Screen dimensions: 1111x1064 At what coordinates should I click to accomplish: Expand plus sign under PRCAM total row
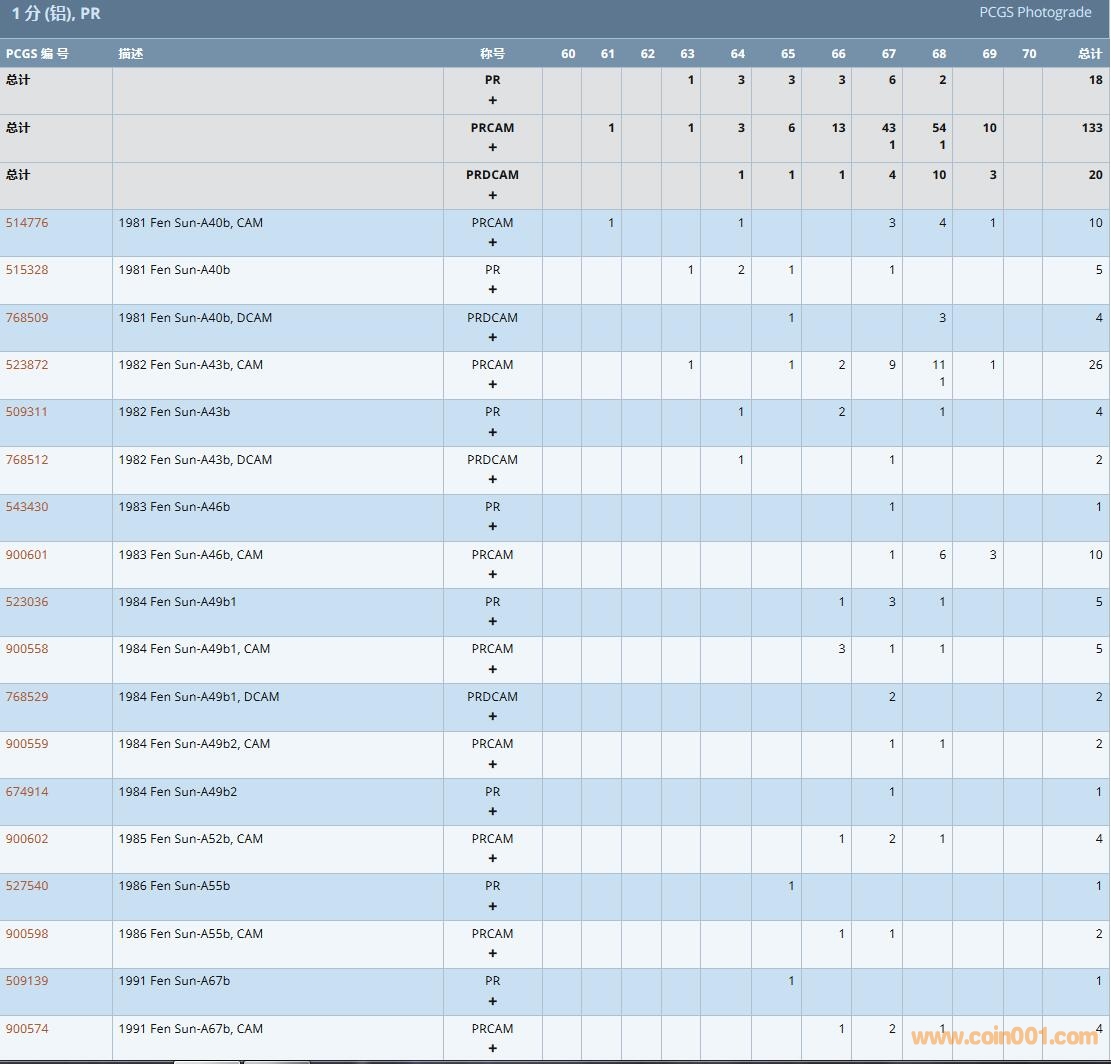point(492,147)
